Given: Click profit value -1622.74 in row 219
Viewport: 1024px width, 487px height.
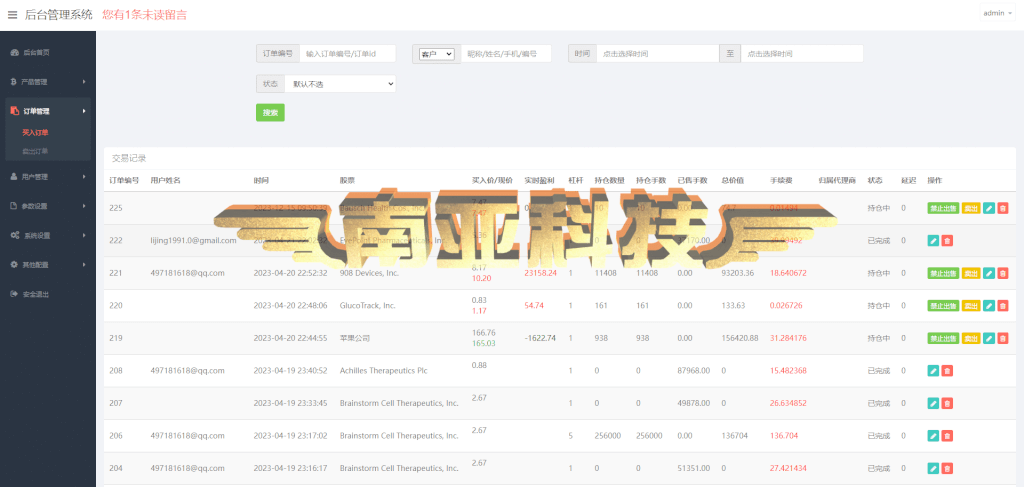Looking at the screenshot, I should pos(540,338).
